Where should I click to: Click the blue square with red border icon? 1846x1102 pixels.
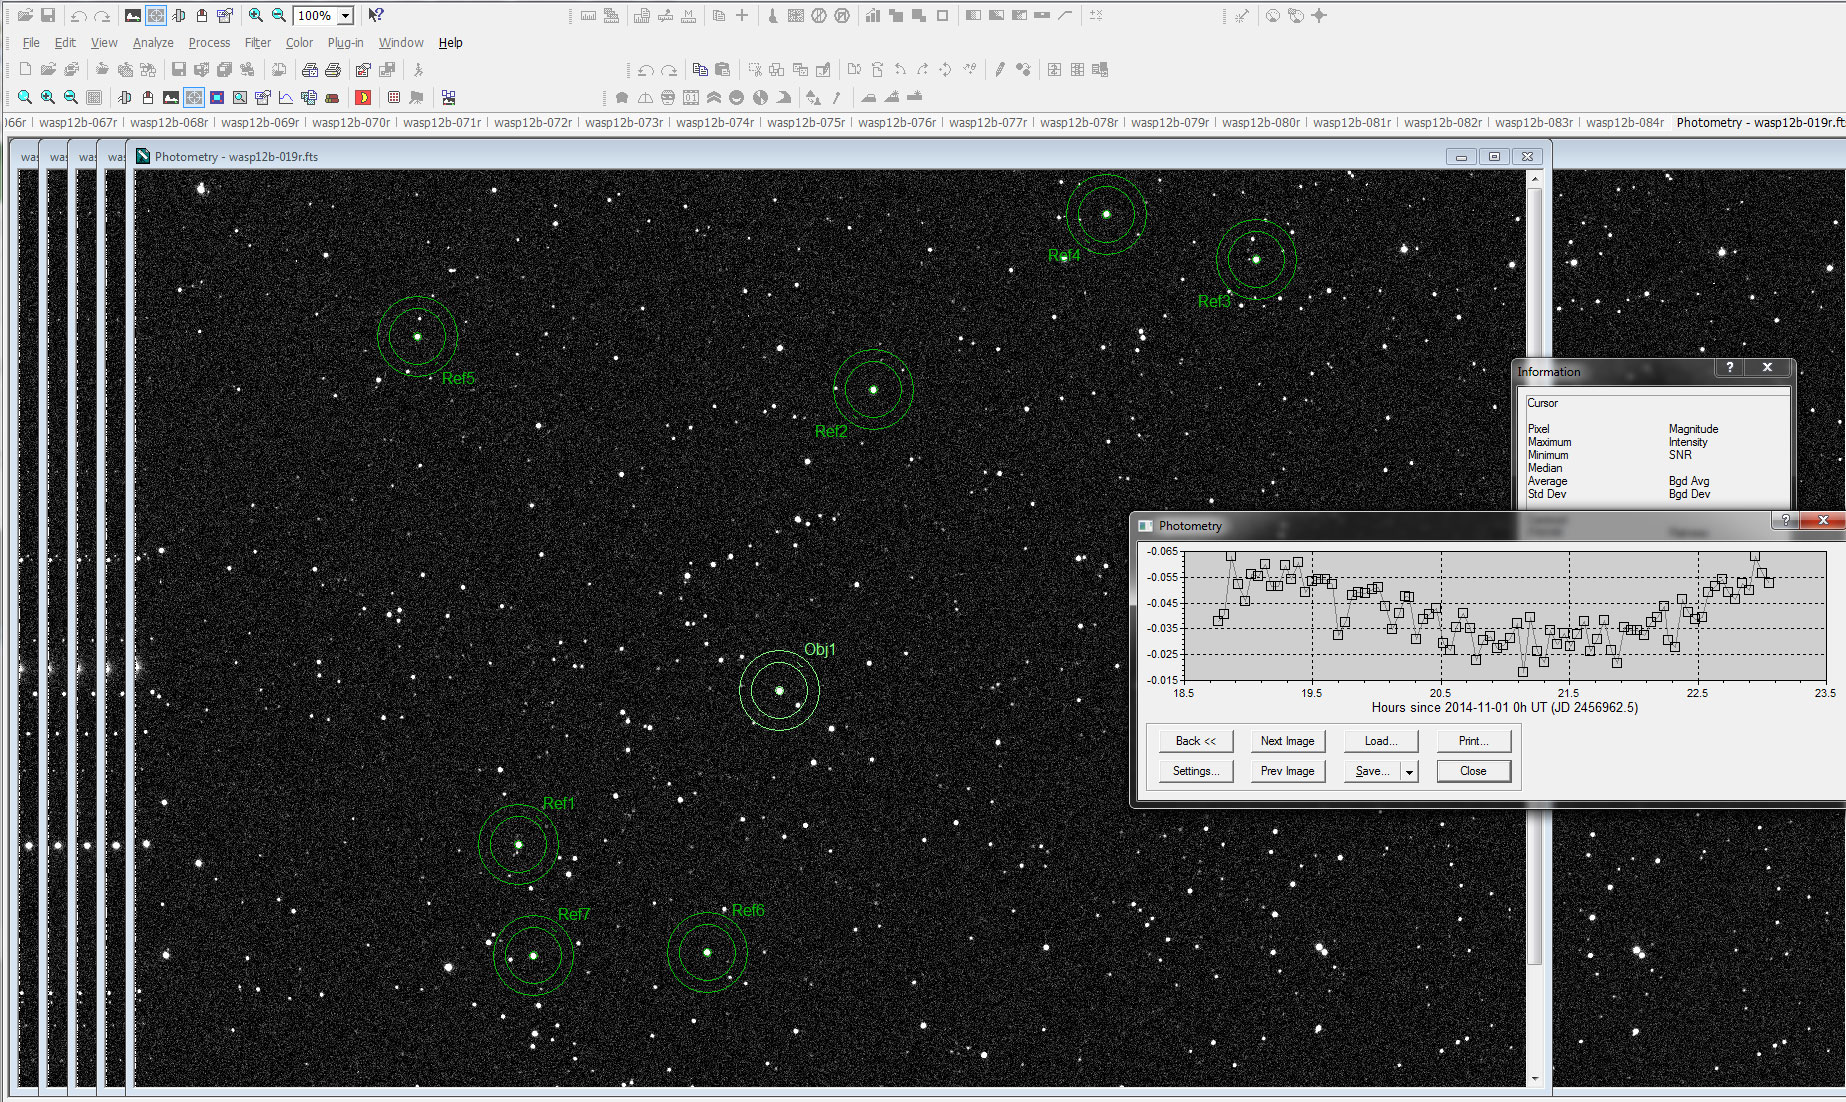(217, 98)
